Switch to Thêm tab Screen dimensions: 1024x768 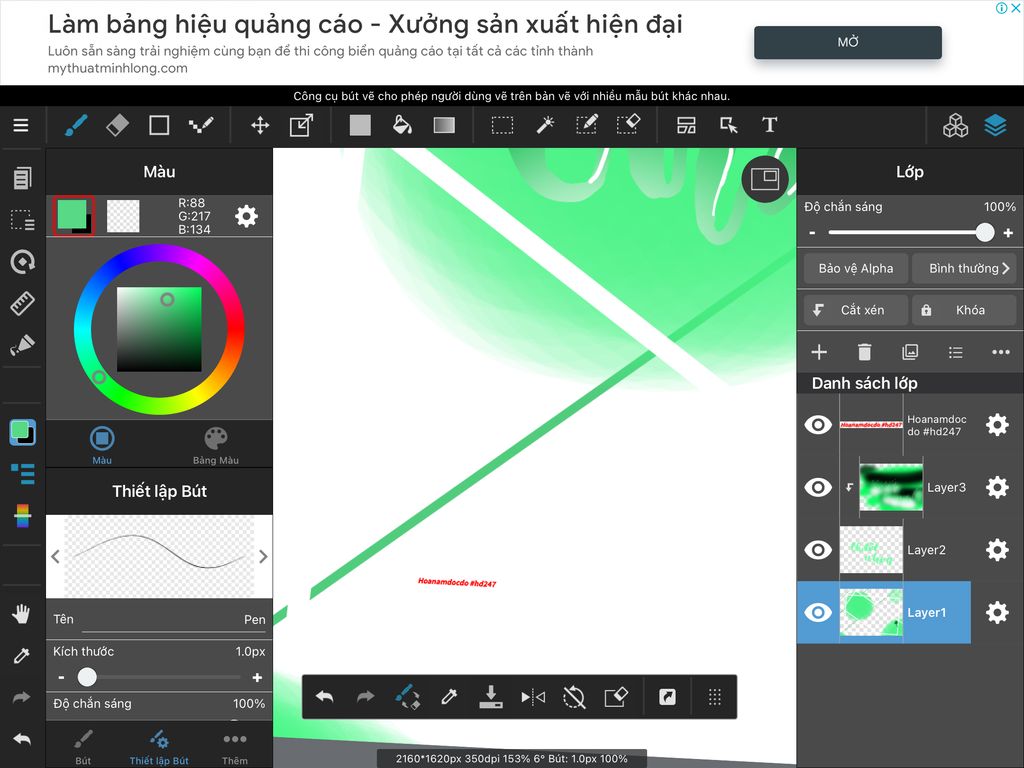(234, 747)
